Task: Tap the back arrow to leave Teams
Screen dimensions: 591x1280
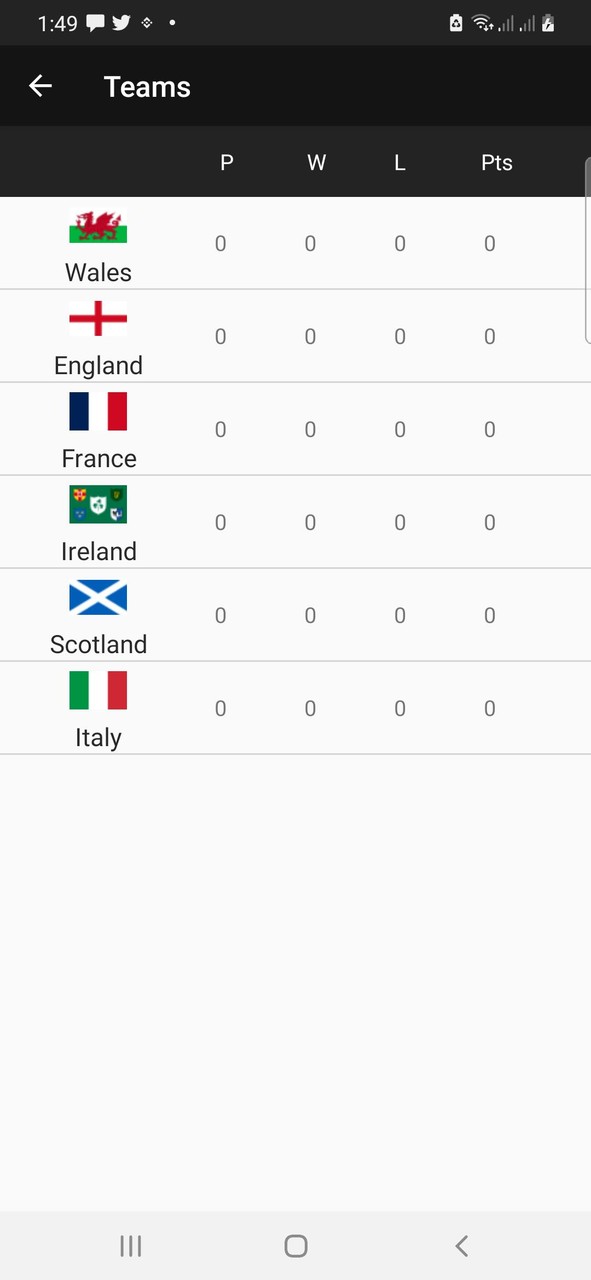Action: (x=40, y=86)
